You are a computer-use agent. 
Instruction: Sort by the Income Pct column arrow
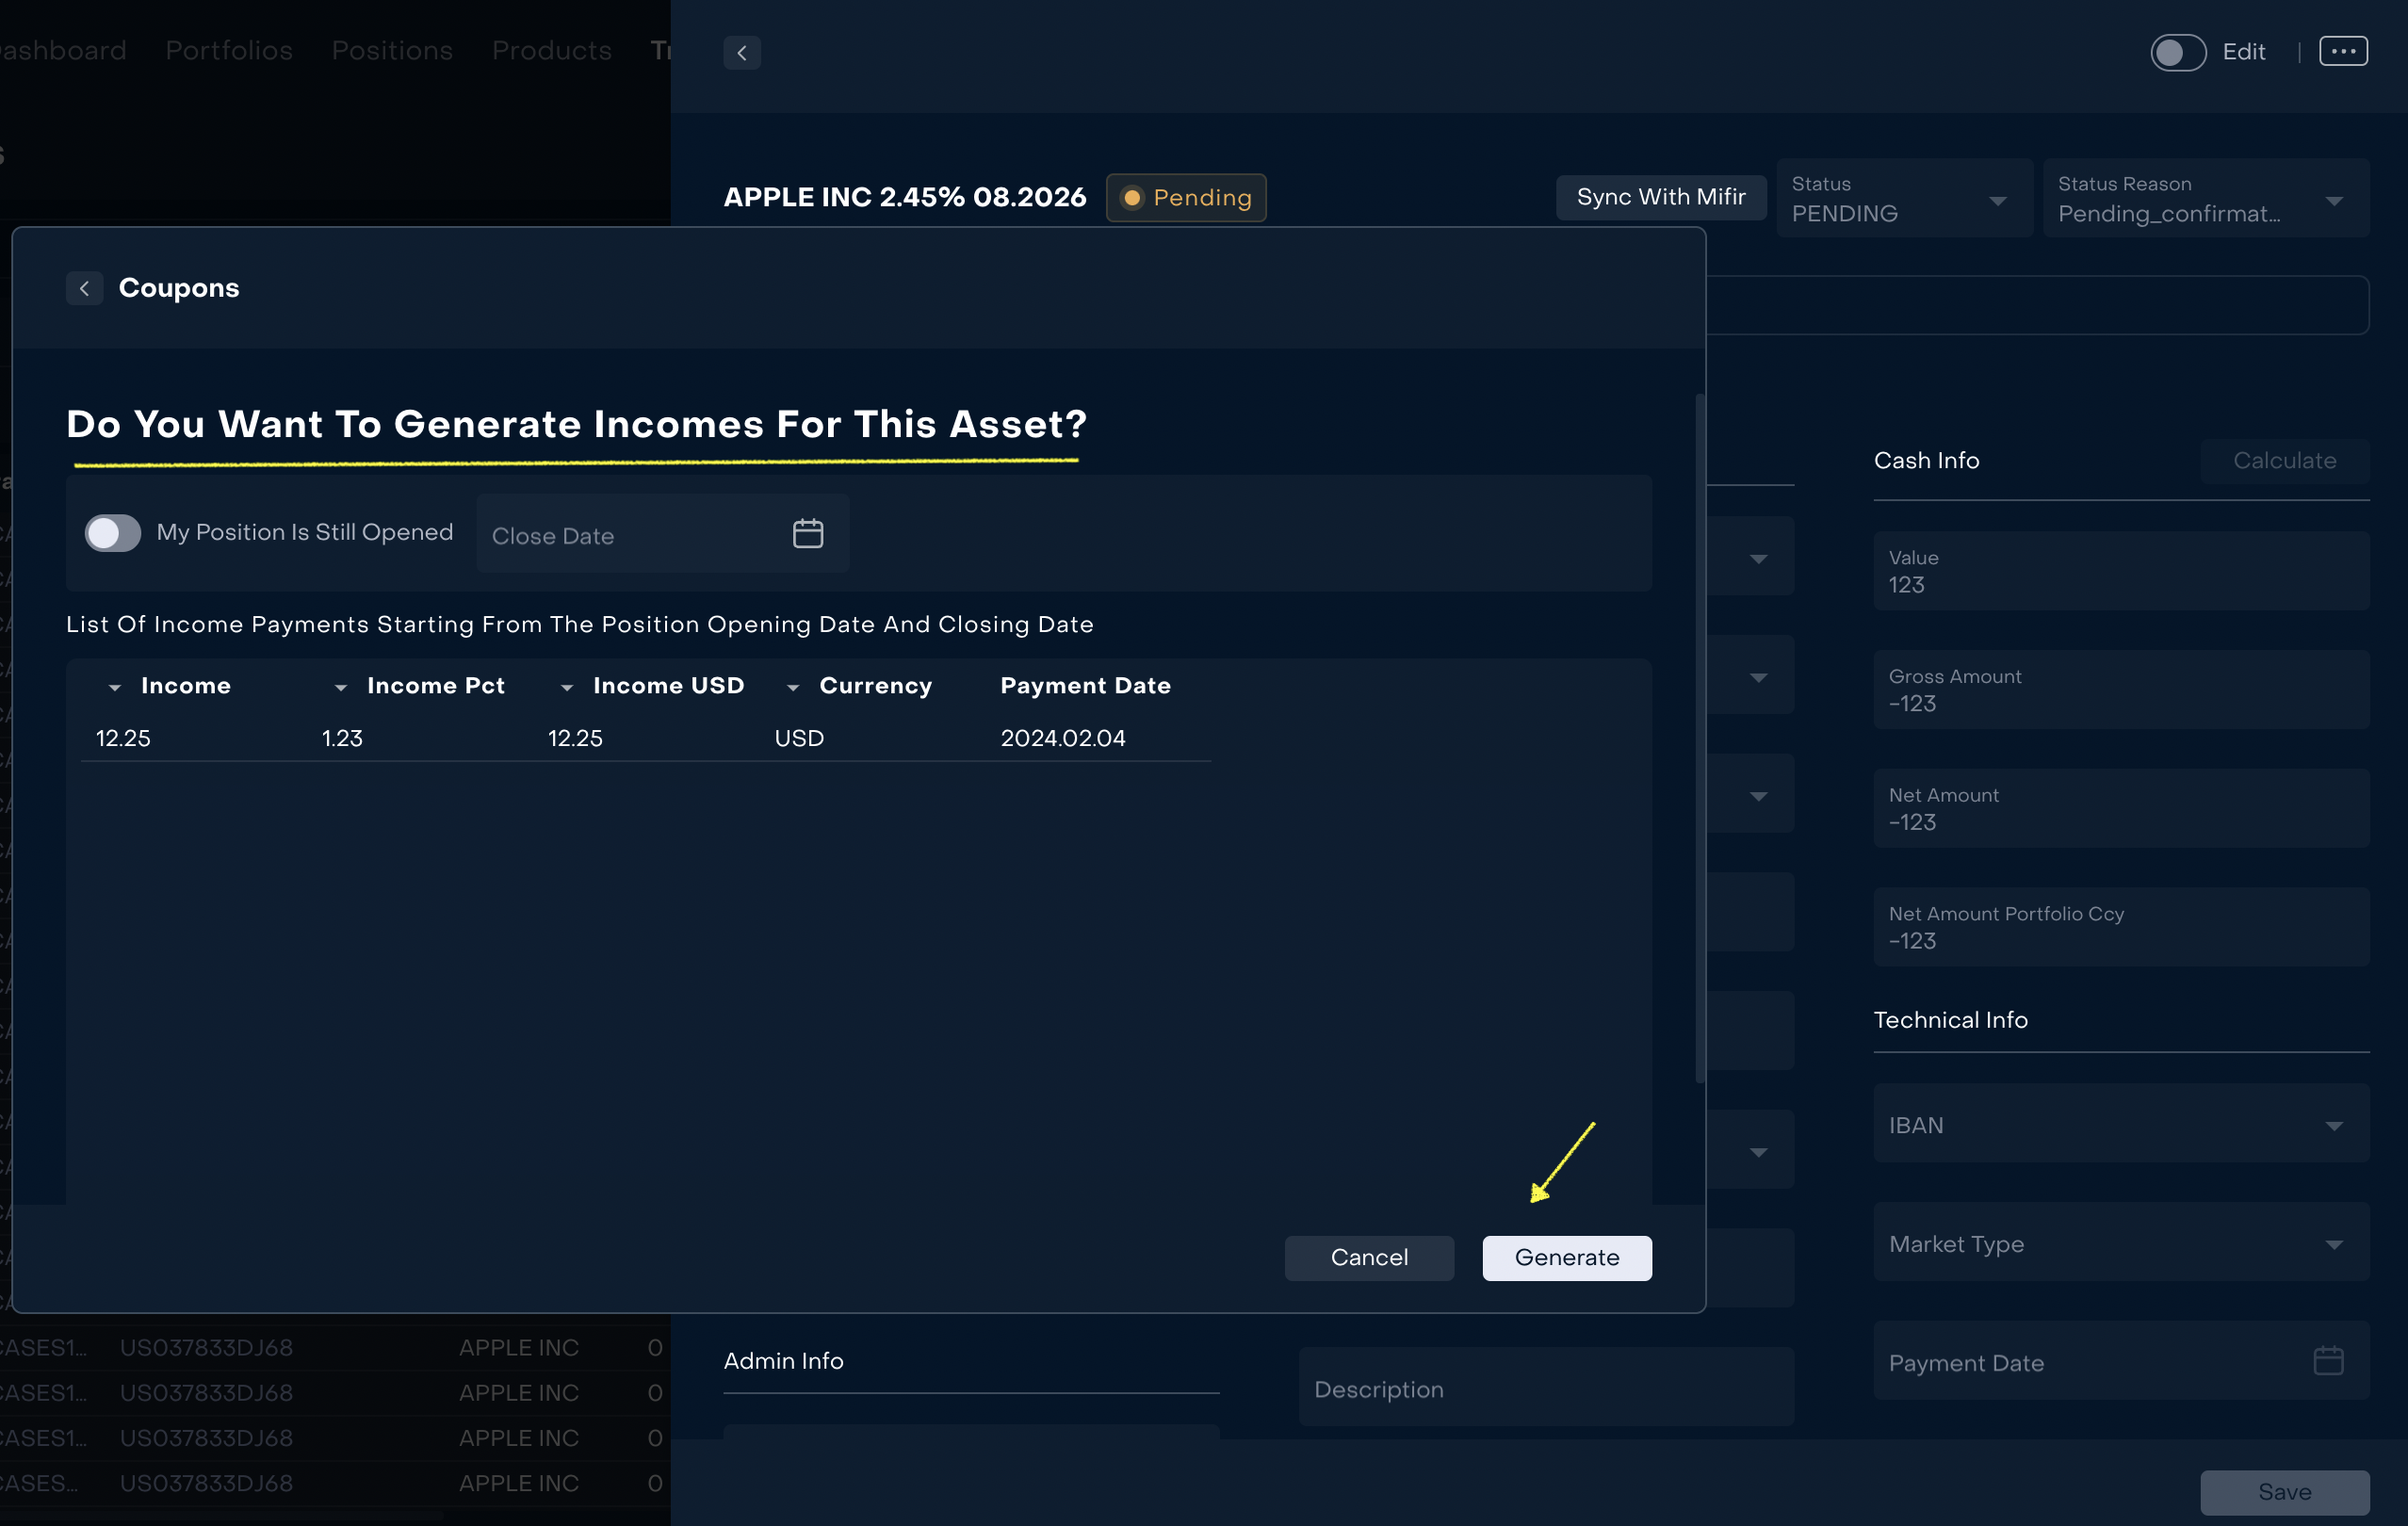[340, 688]
